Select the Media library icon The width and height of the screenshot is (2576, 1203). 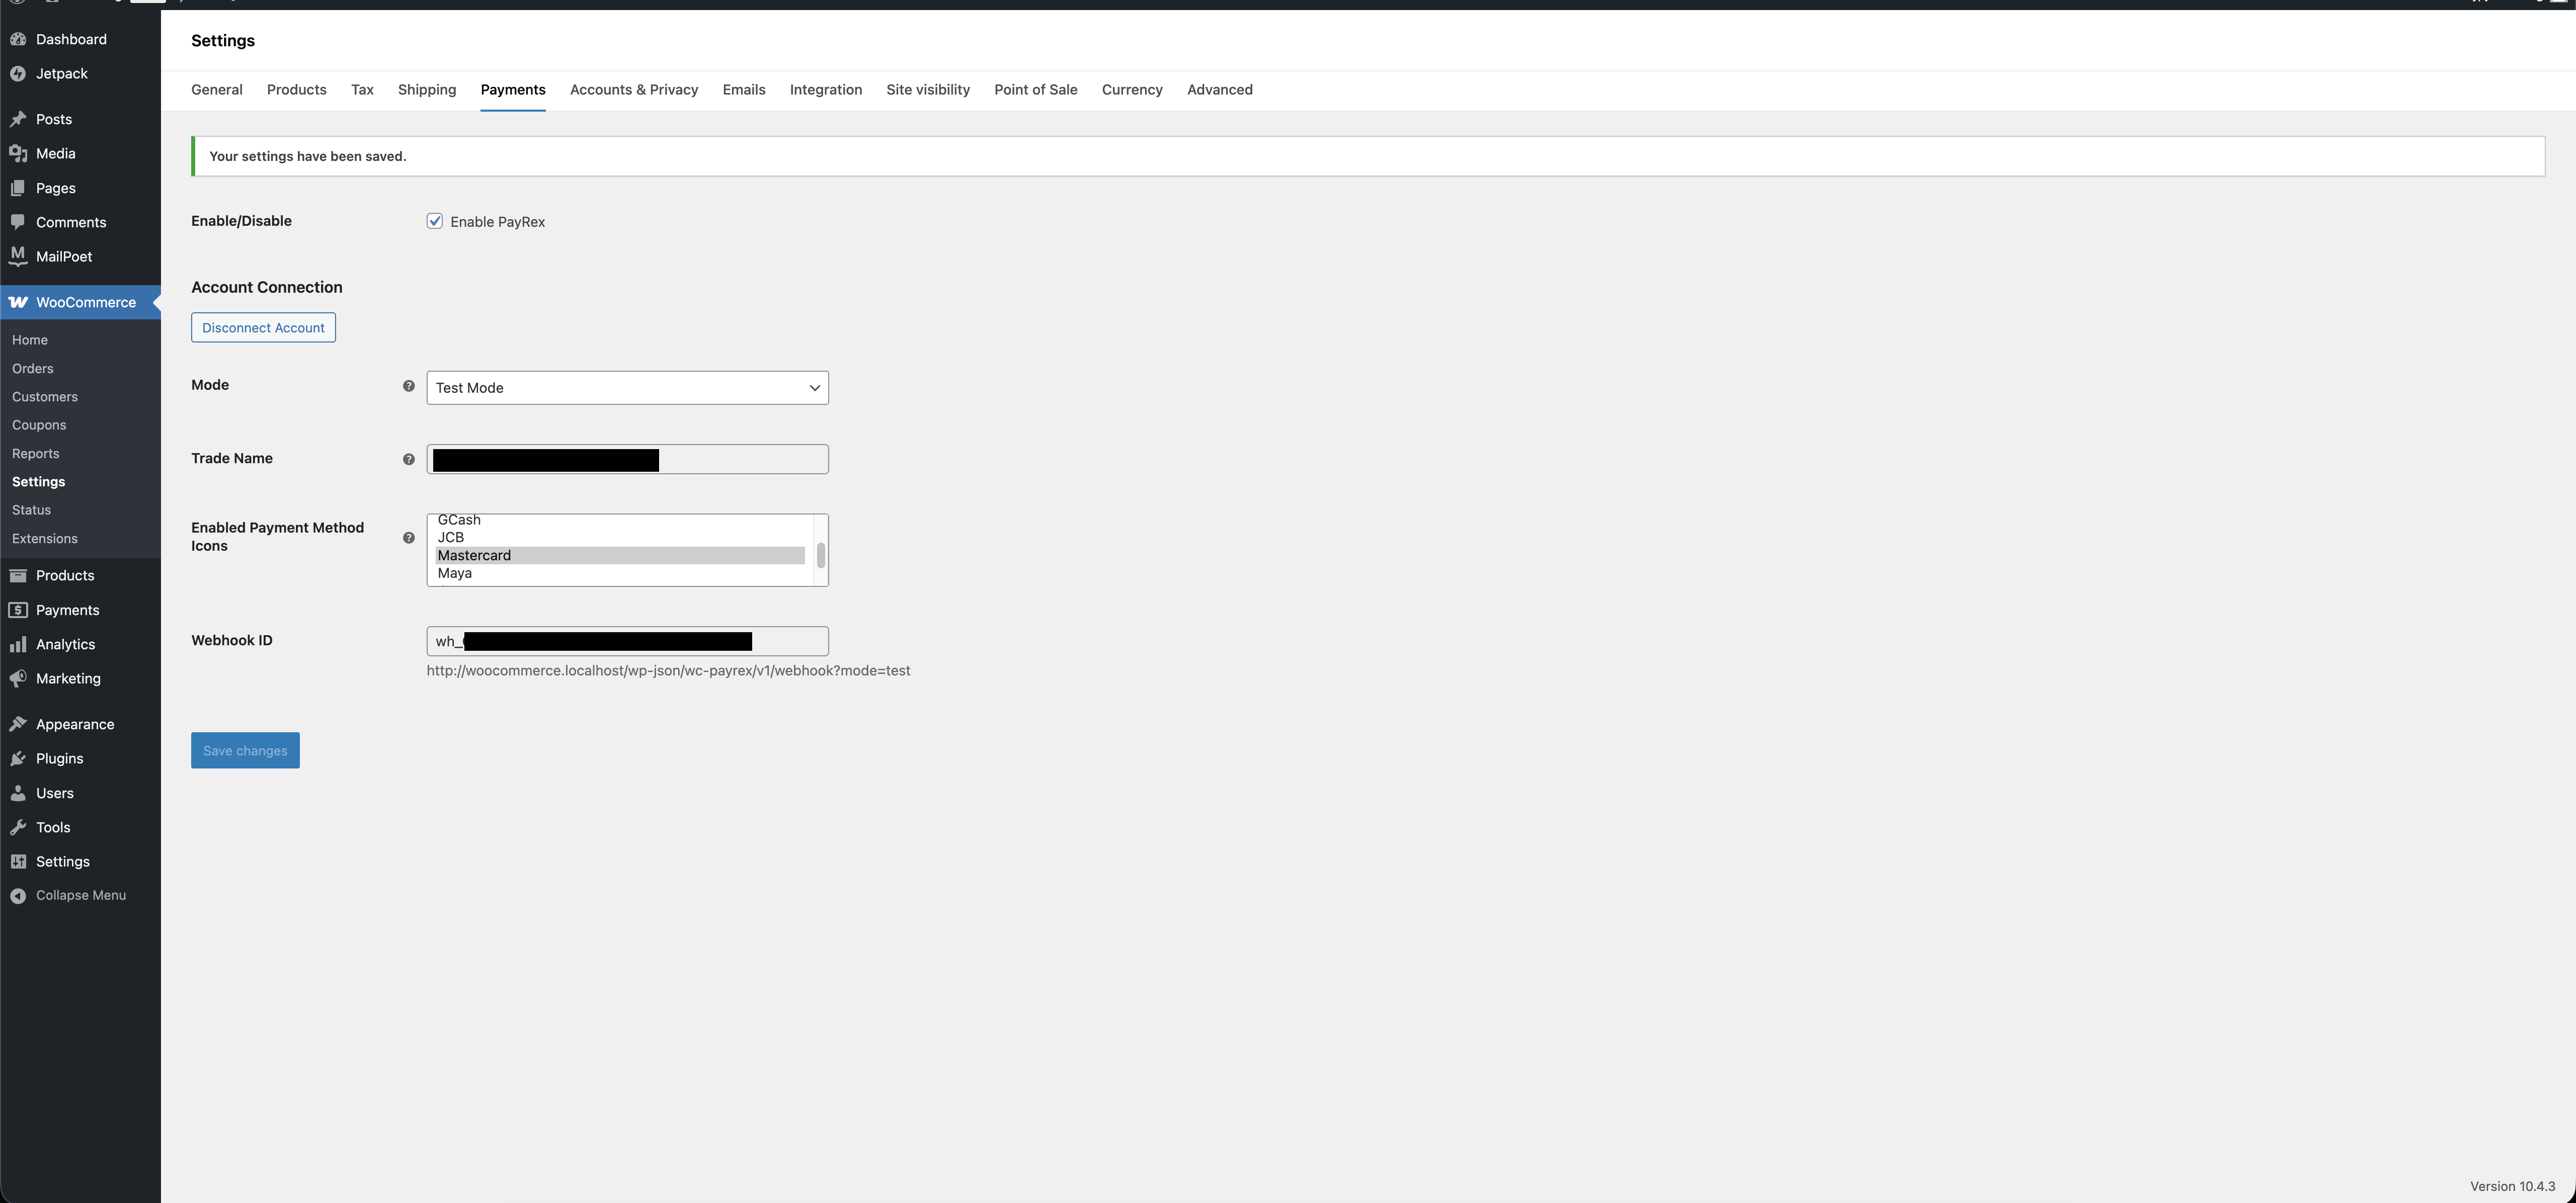[x=19, y=153]
